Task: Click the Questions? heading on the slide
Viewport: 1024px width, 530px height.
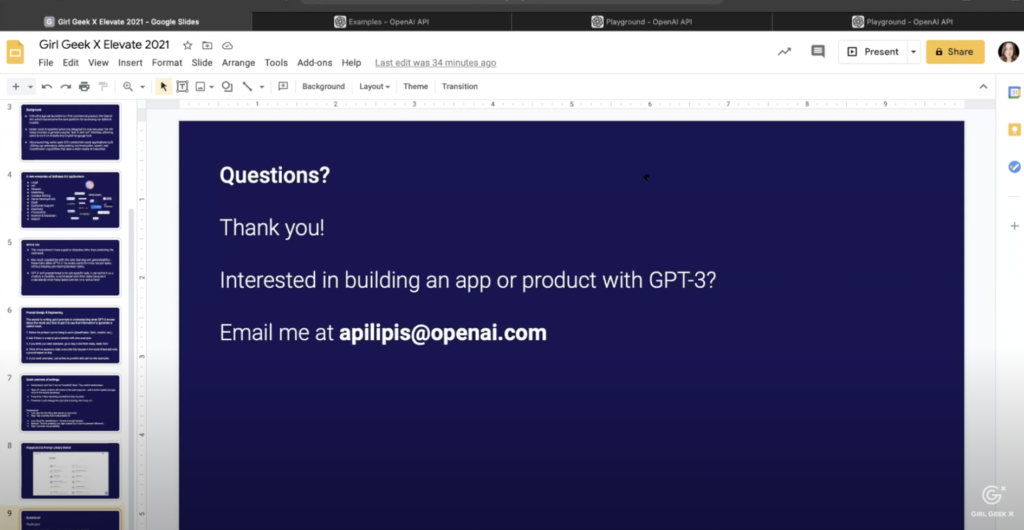Action: click(x=275, y=175)
